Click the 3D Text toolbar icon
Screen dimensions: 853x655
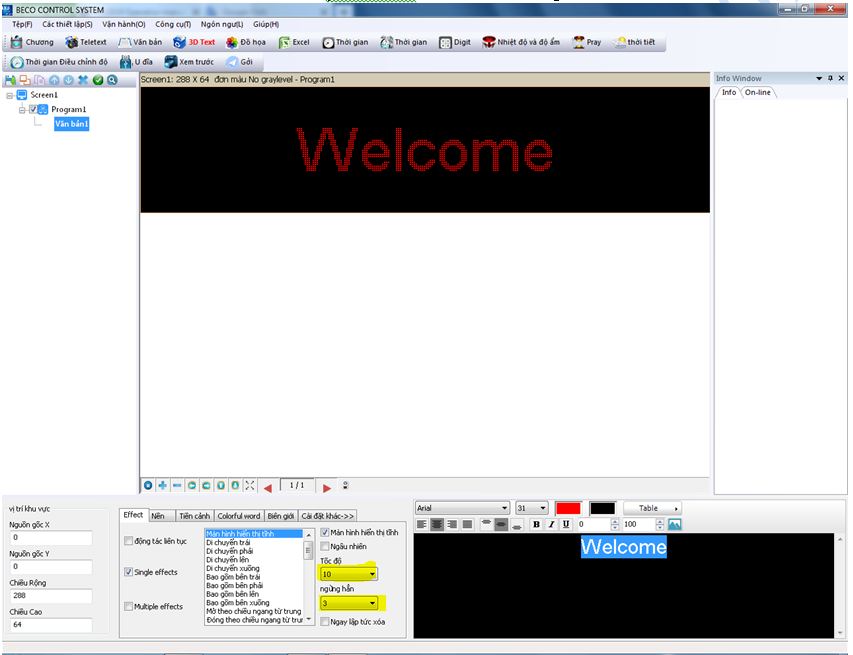pos(193,42)
